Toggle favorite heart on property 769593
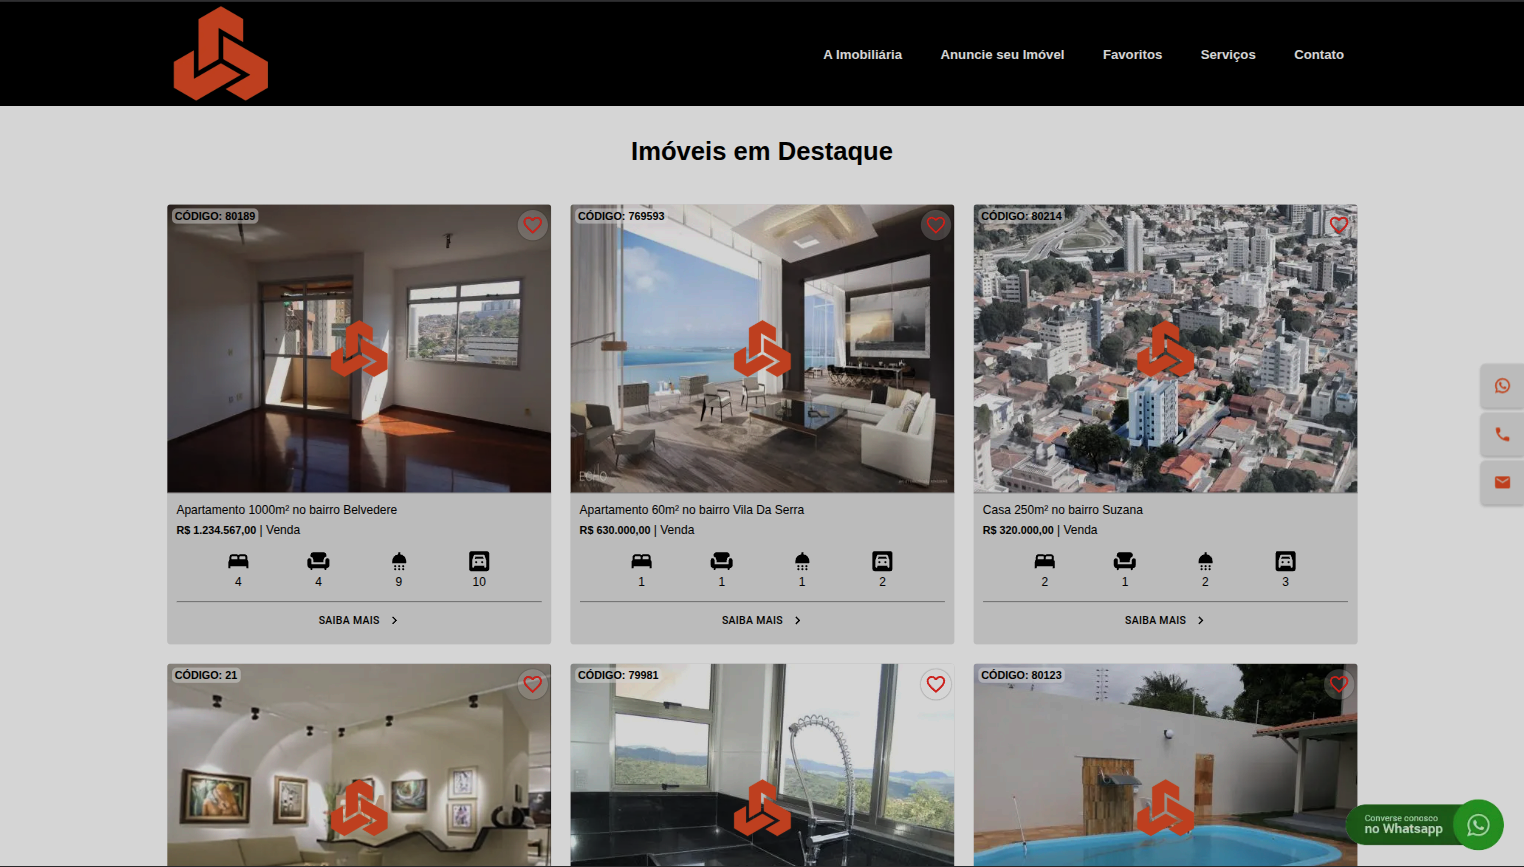 click(936, 225)
